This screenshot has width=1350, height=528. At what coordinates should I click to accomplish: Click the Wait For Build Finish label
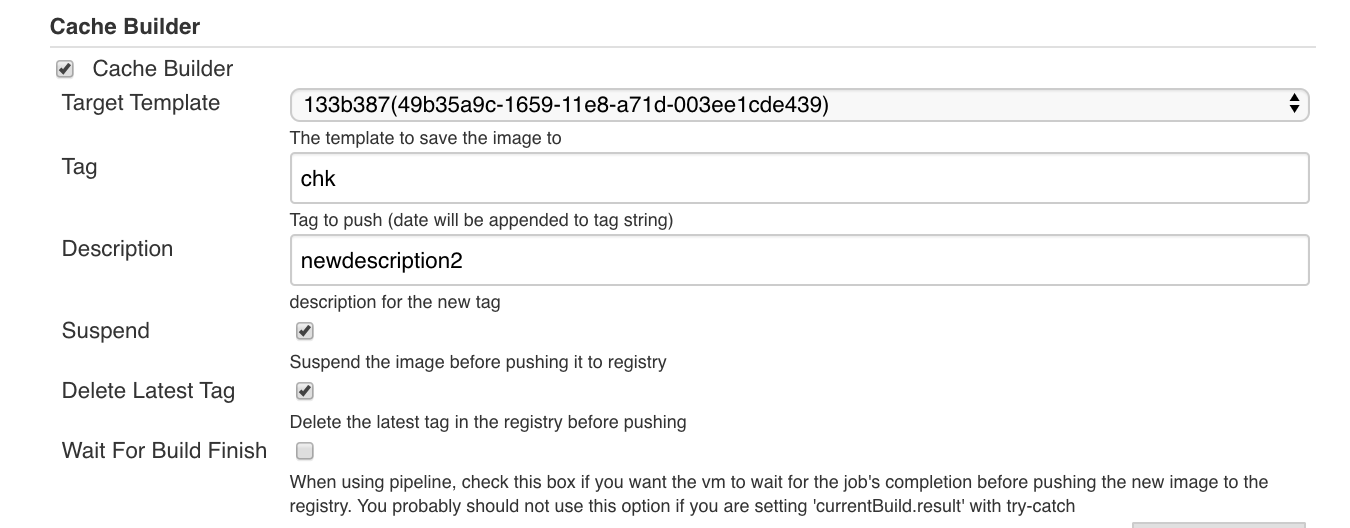pyautogui.click(x=164, y=451)
